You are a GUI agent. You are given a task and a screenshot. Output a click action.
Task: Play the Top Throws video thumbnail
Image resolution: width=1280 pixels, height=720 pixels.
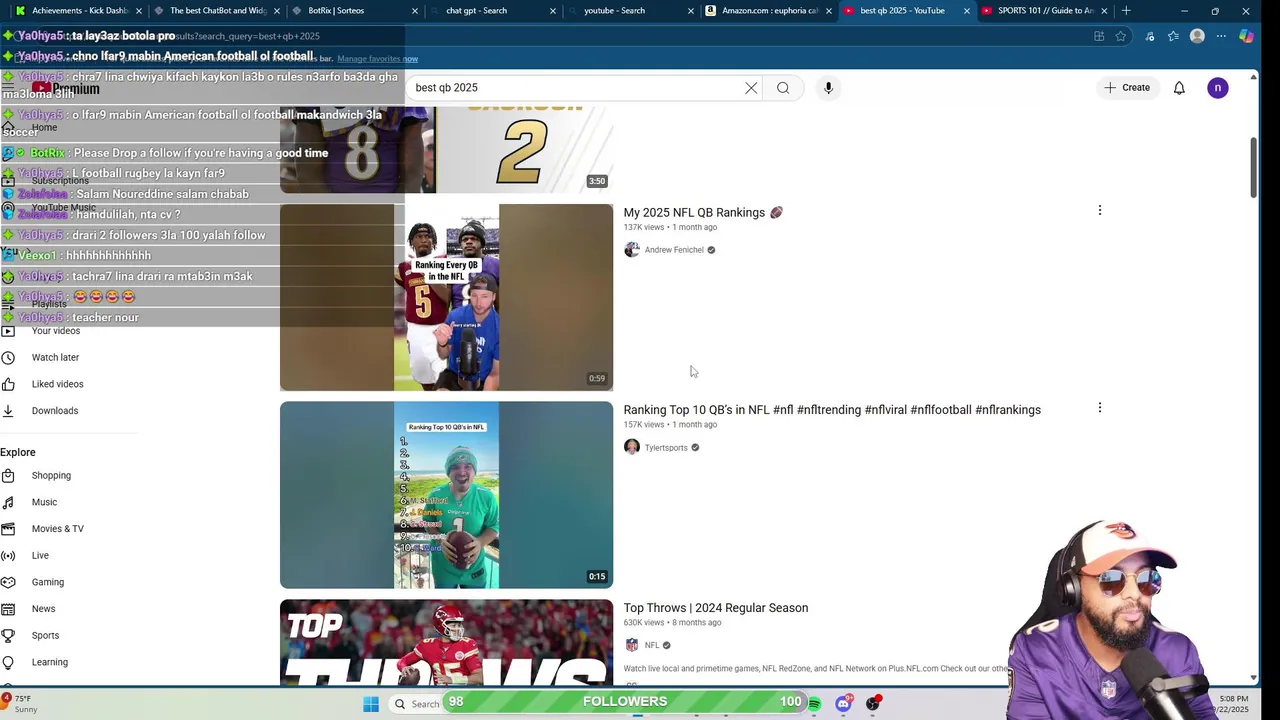tap(446, 642)
